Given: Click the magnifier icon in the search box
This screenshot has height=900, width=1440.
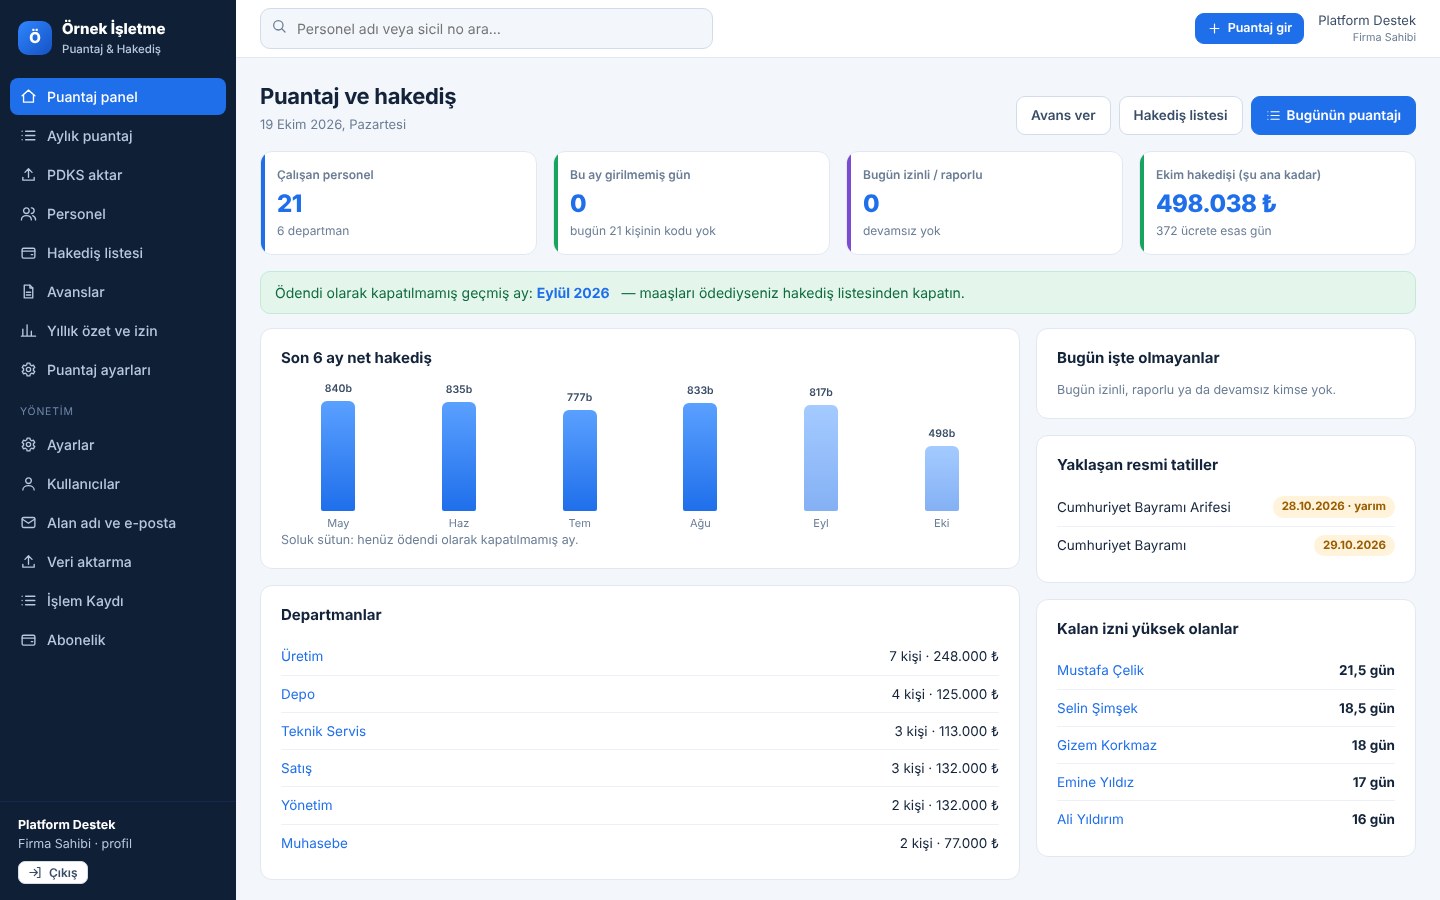Looking at the screenshot, I should coord(280,28).
